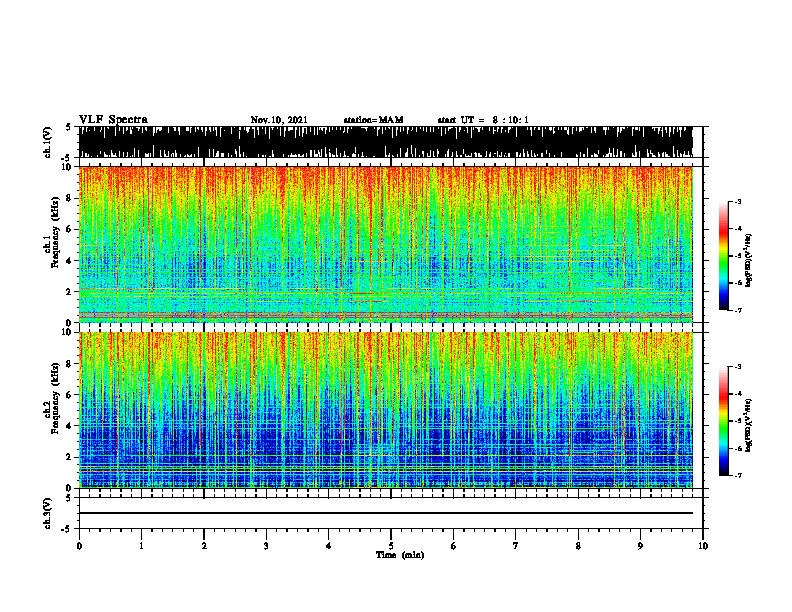The height and width of the screenshot is (612, 792).
Task: Click ch.1 colorbar top value '-3'
Action: pyautogui.click(x=738, y=202)
